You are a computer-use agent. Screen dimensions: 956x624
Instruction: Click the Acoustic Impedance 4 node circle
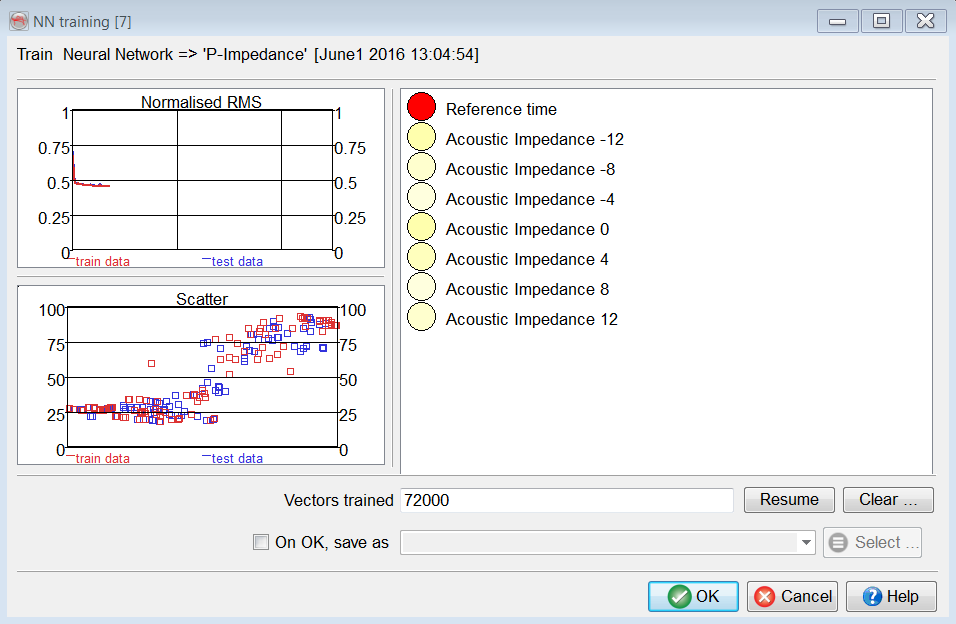[x=422, y=258]
